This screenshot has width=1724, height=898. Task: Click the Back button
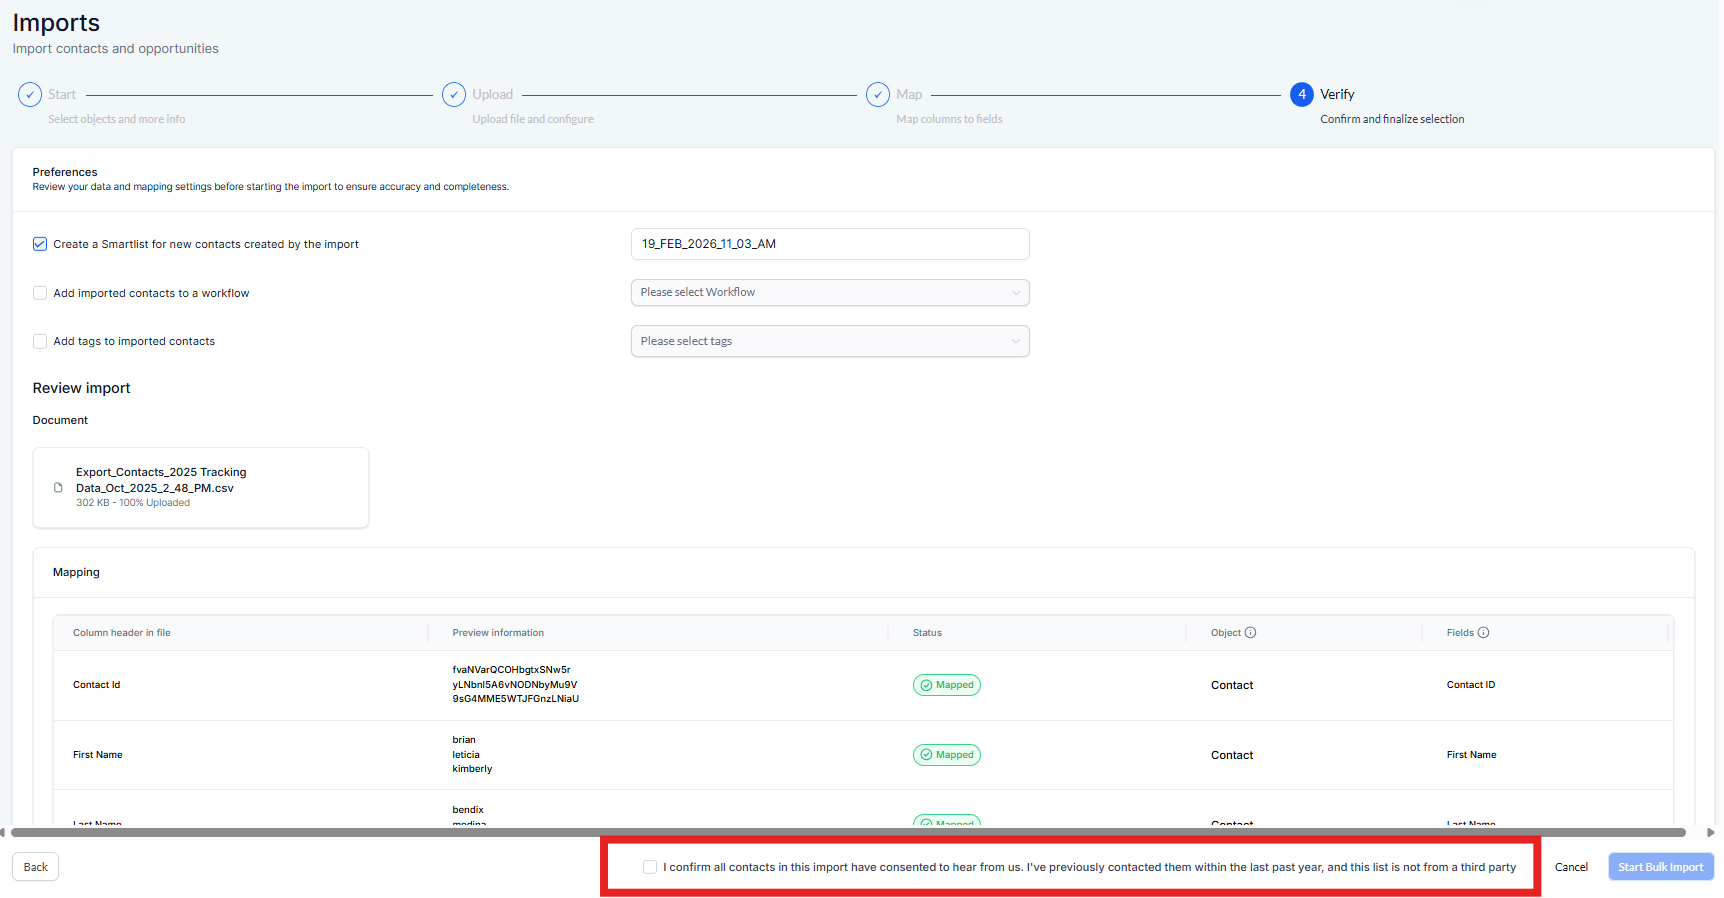tap(36, 867)
